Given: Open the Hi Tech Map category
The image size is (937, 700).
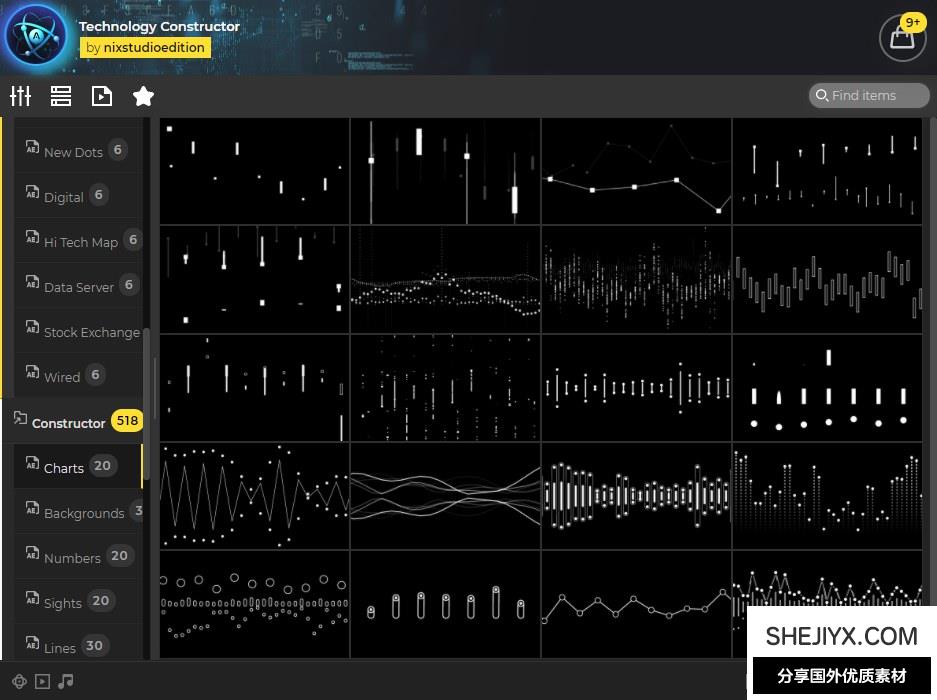Looking at the screenshot, I should [x=80, y=242].
